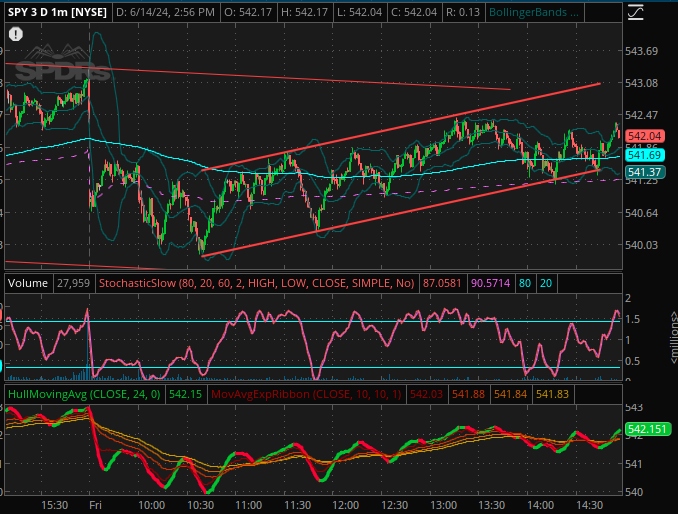This screenshot has width=678, height=514.
Task: Click the 541.37 price bubble
Action: (645, 173)
